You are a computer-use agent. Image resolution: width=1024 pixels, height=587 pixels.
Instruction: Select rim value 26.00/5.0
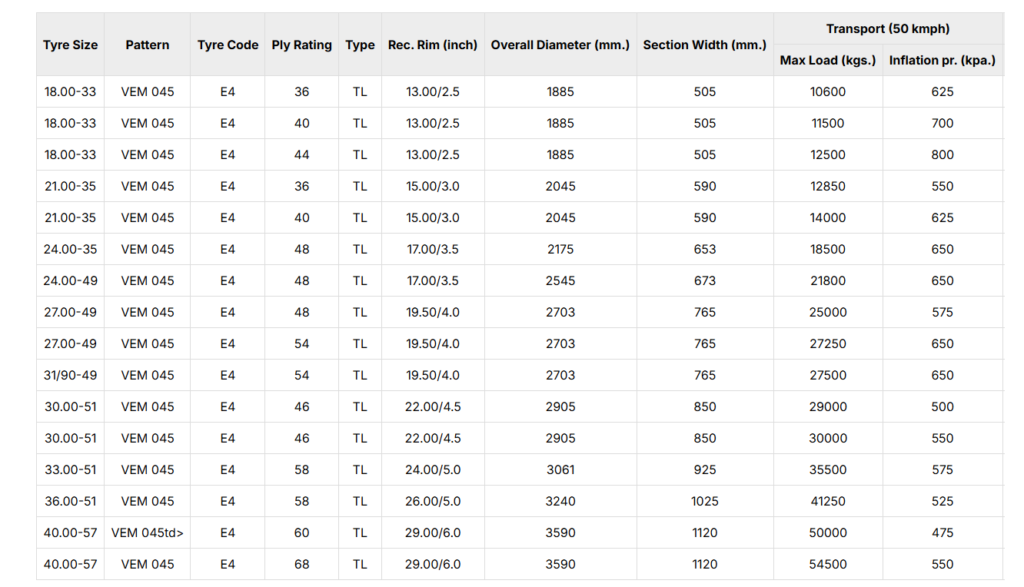[433, 501]
